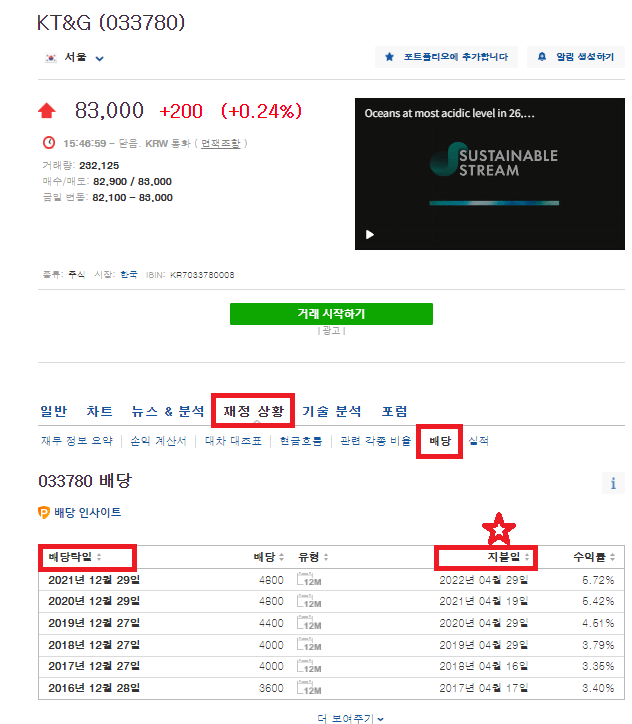Click the 4400 dividend amount
The height and width of the screenshot is (724, 632).
point(271,623)
